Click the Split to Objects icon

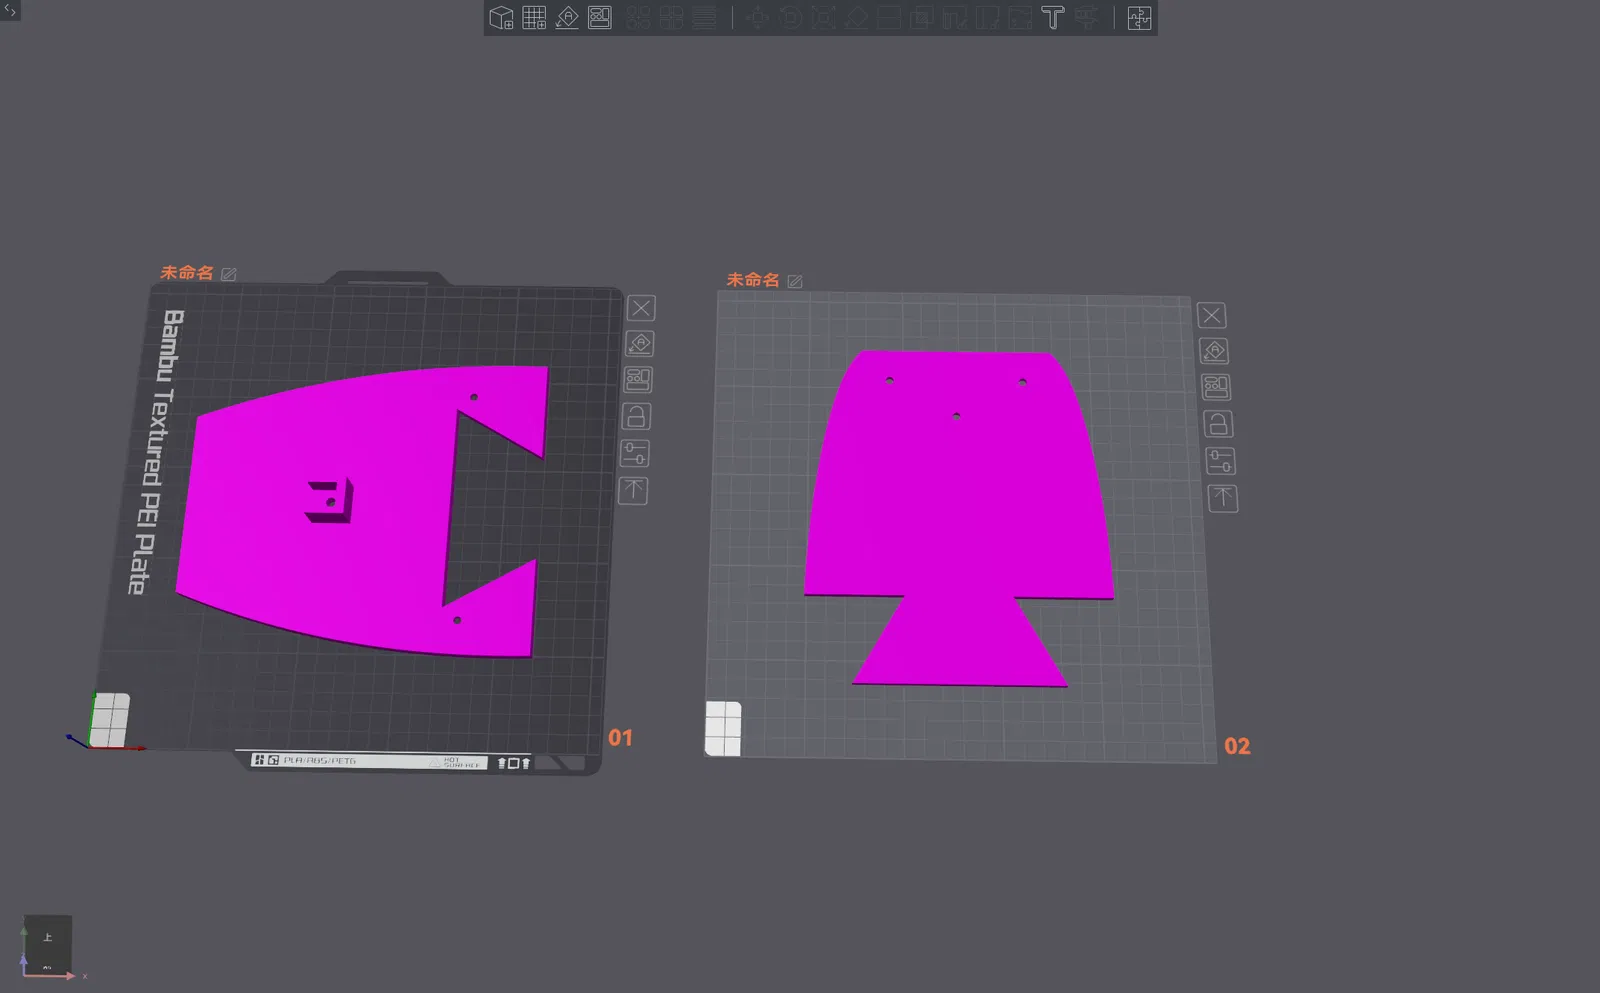[x=638, y=18]
